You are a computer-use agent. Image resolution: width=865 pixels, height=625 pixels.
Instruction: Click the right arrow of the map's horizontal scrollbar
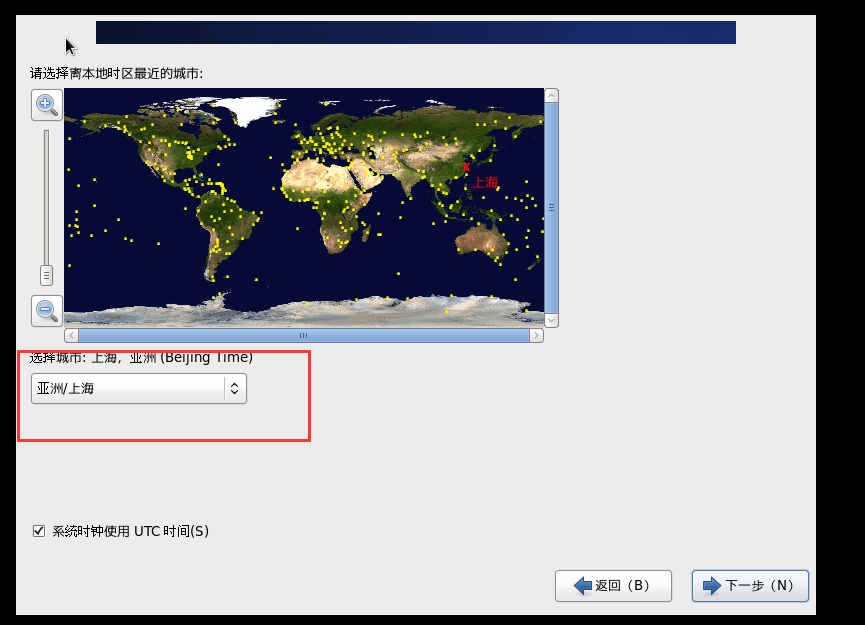pyautogui.click(x=536, y=335)
